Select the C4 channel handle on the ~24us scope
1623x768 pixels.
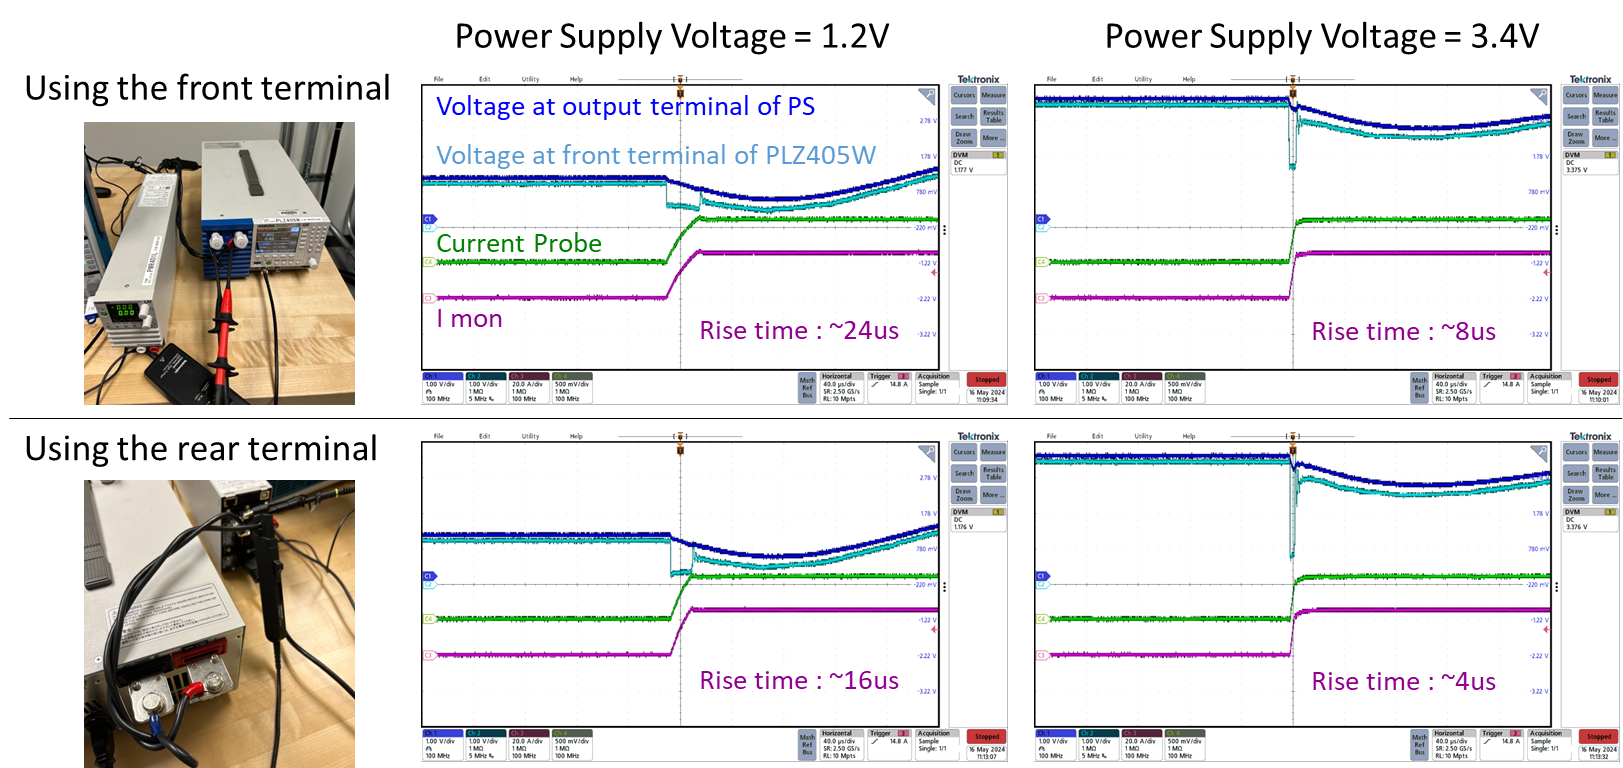point(429,262)
